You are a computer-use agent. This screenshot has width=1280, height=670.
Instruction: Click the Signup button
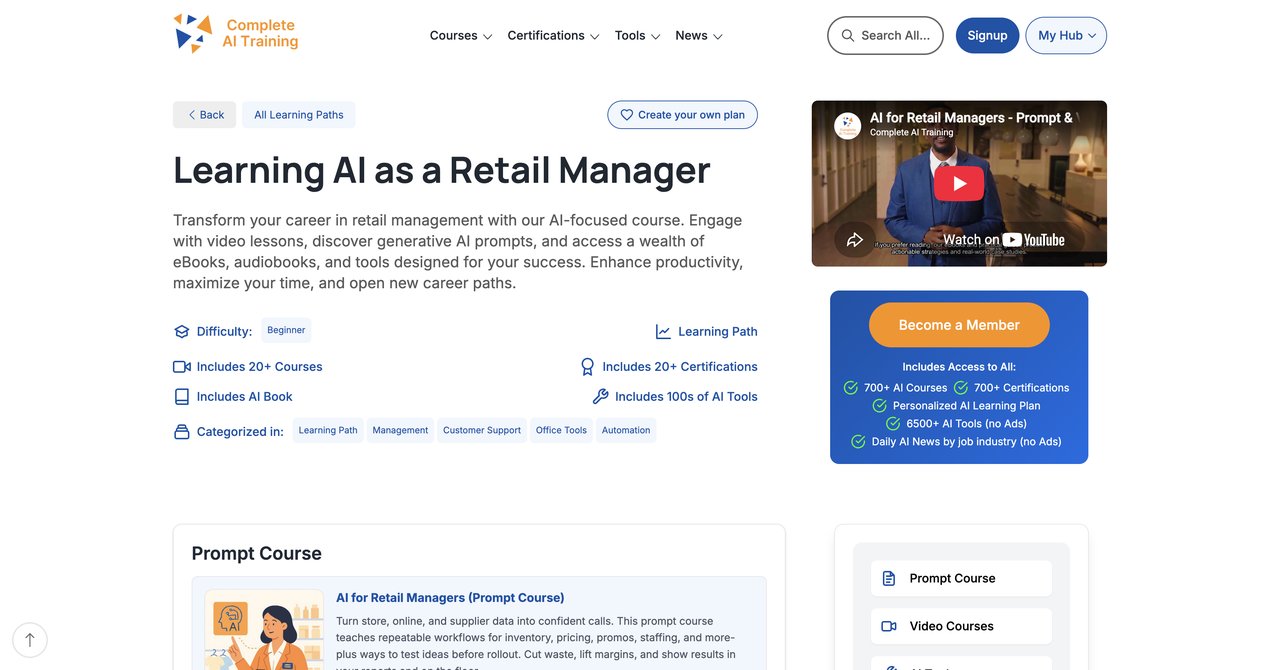click(x=987, y=35)
